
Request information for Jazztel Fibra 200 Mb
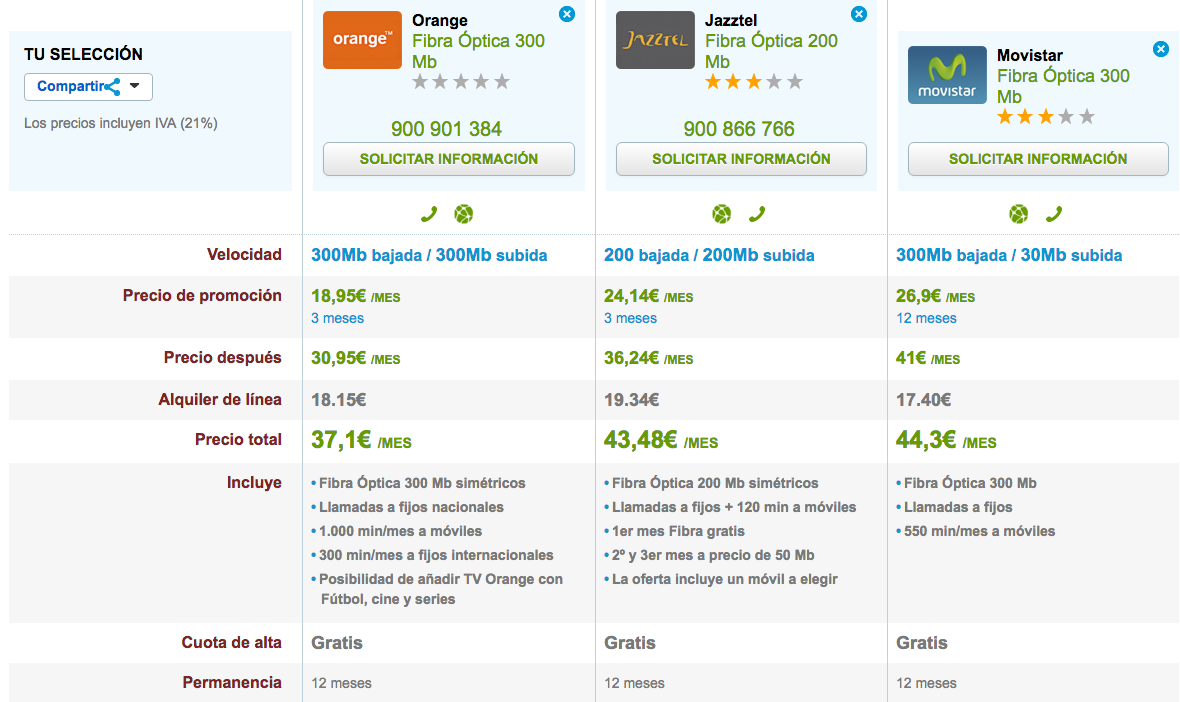pos(741,159)
